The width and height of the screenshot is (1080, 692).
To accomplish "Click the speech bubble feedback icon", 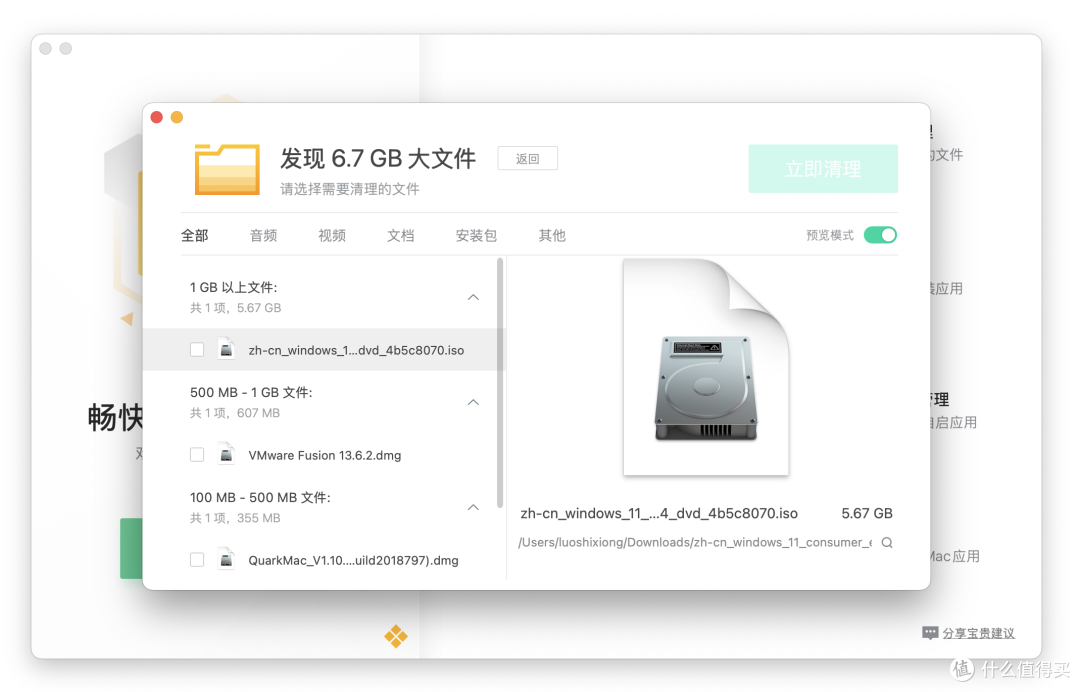I will tap(930, 633).
